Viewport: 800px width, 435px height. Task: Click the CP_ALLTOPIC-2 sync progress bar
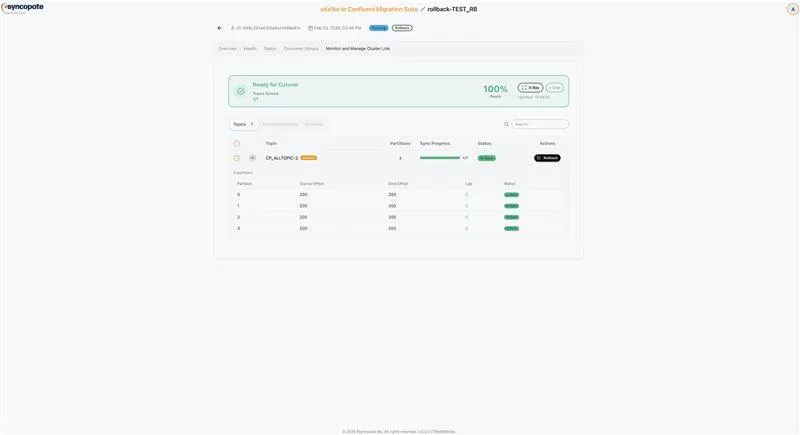pos(440,158)
